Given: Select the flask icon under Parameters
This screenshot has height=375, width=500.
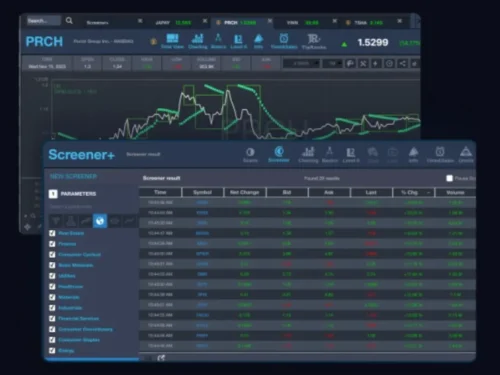Looking at the screenshot, I should [71, 221].
